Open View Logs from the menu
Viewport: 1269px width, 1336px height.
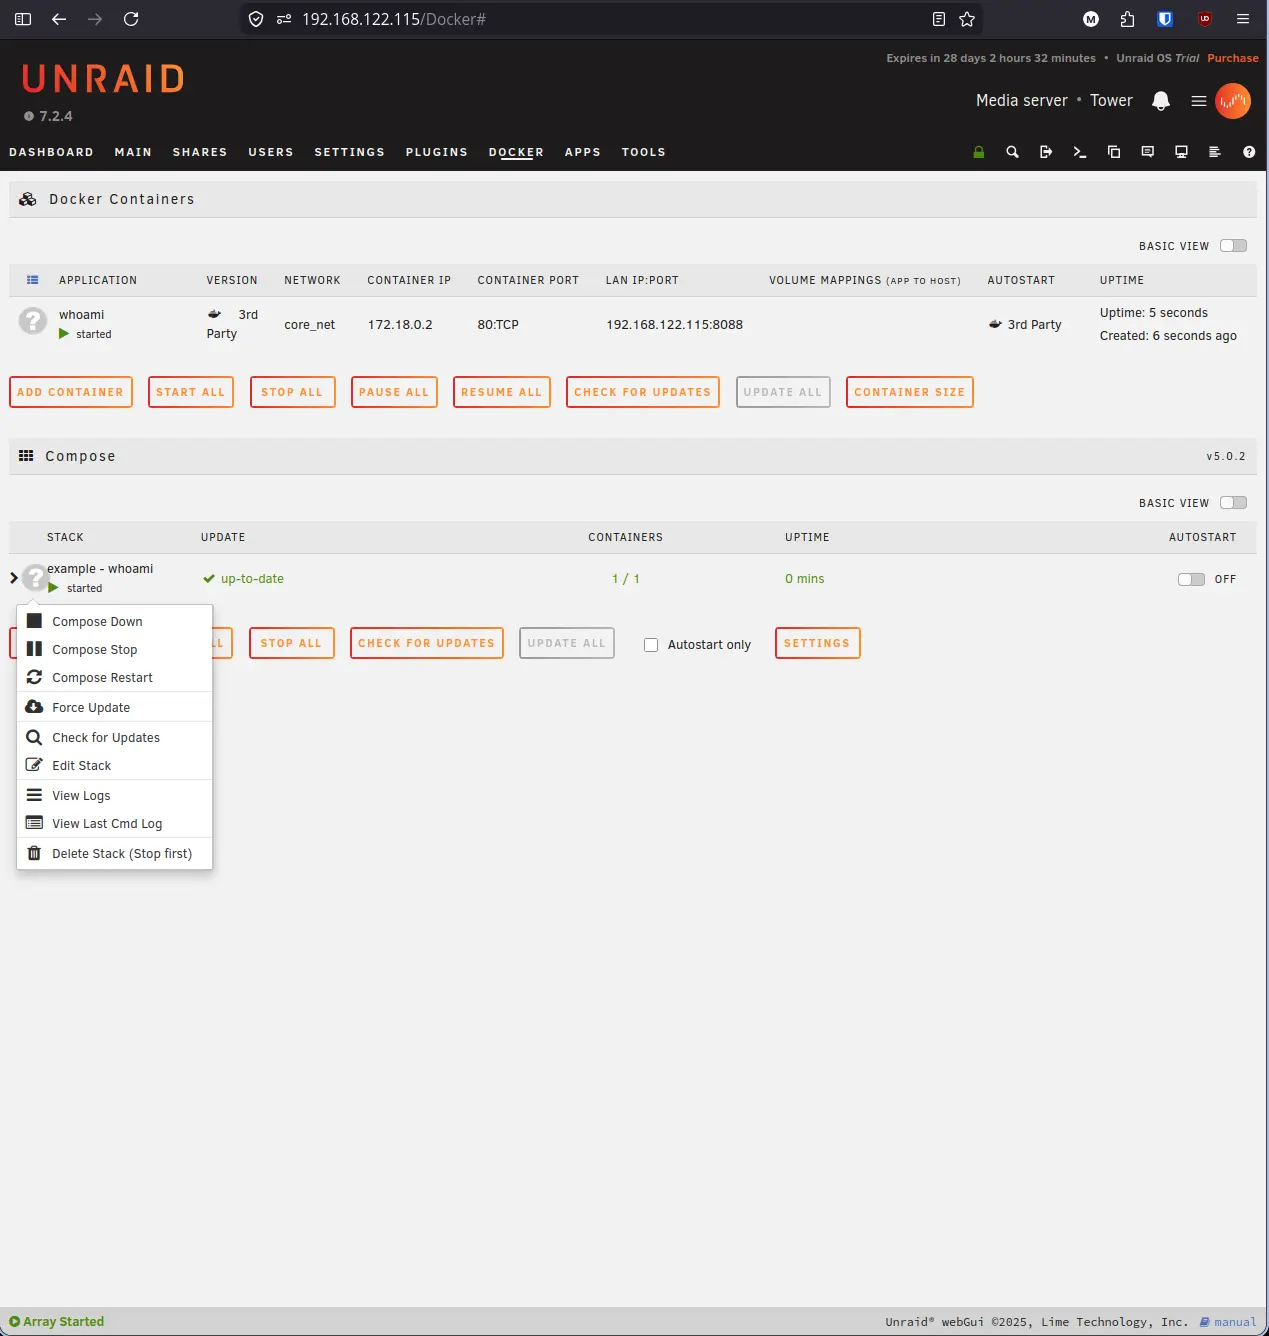[115, 795]
